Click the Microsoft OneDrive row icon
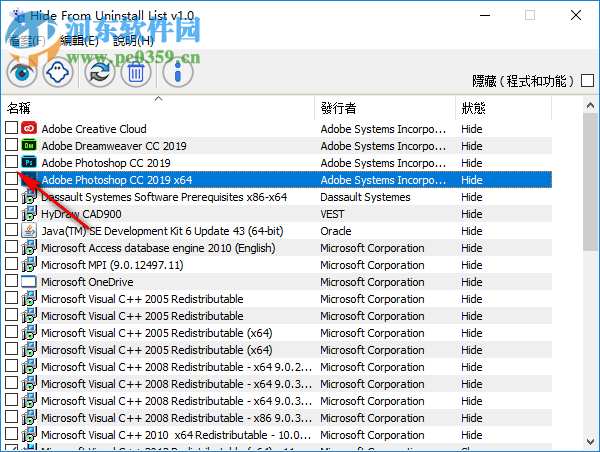Screen dimensions: 600x452 (x=29, y=281)
